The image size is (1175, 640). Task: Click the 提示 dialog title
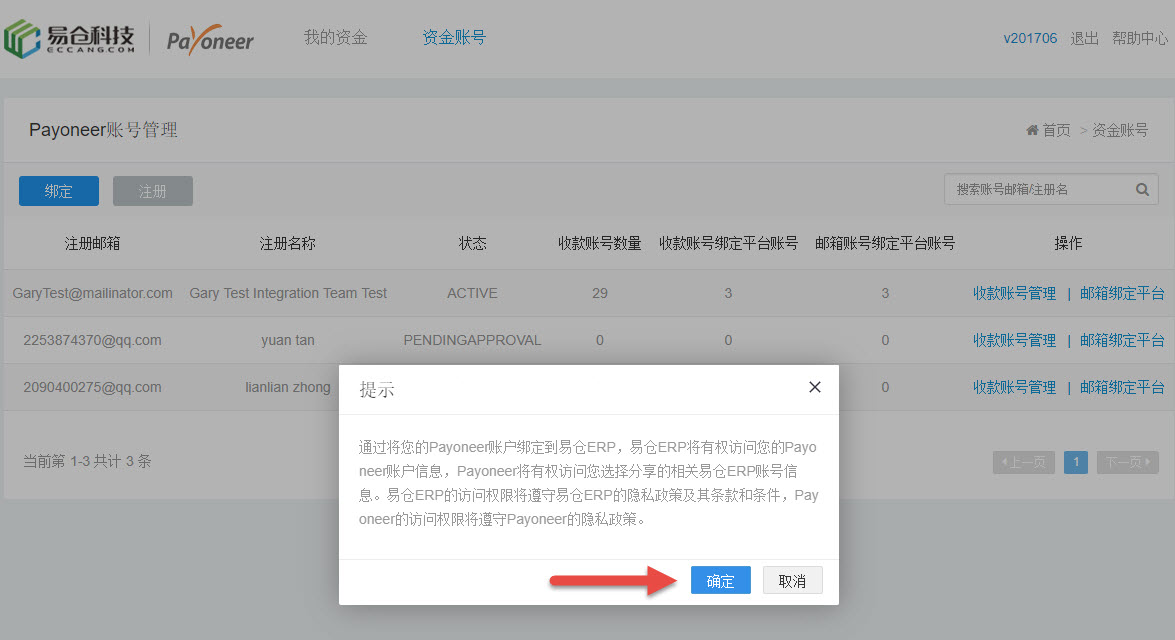coord(376,390)
